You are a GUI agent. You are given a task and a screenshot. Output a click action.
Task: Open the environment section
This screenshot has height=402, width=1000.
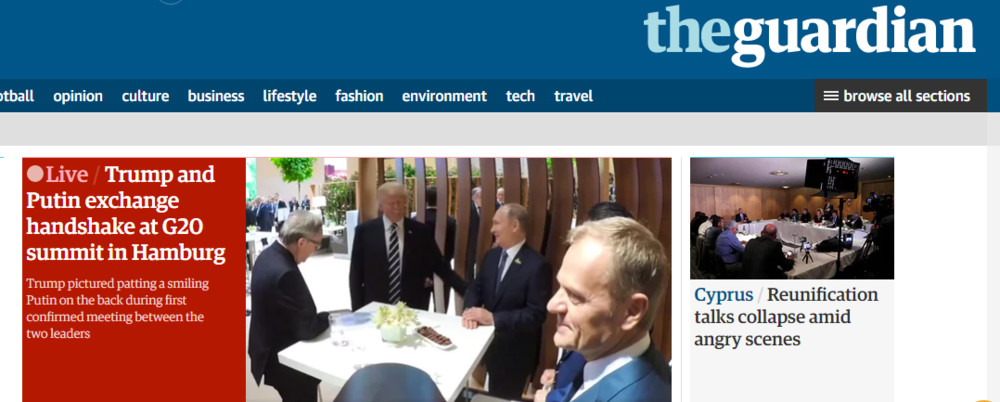pyautogui.click(x=444, y=96)
